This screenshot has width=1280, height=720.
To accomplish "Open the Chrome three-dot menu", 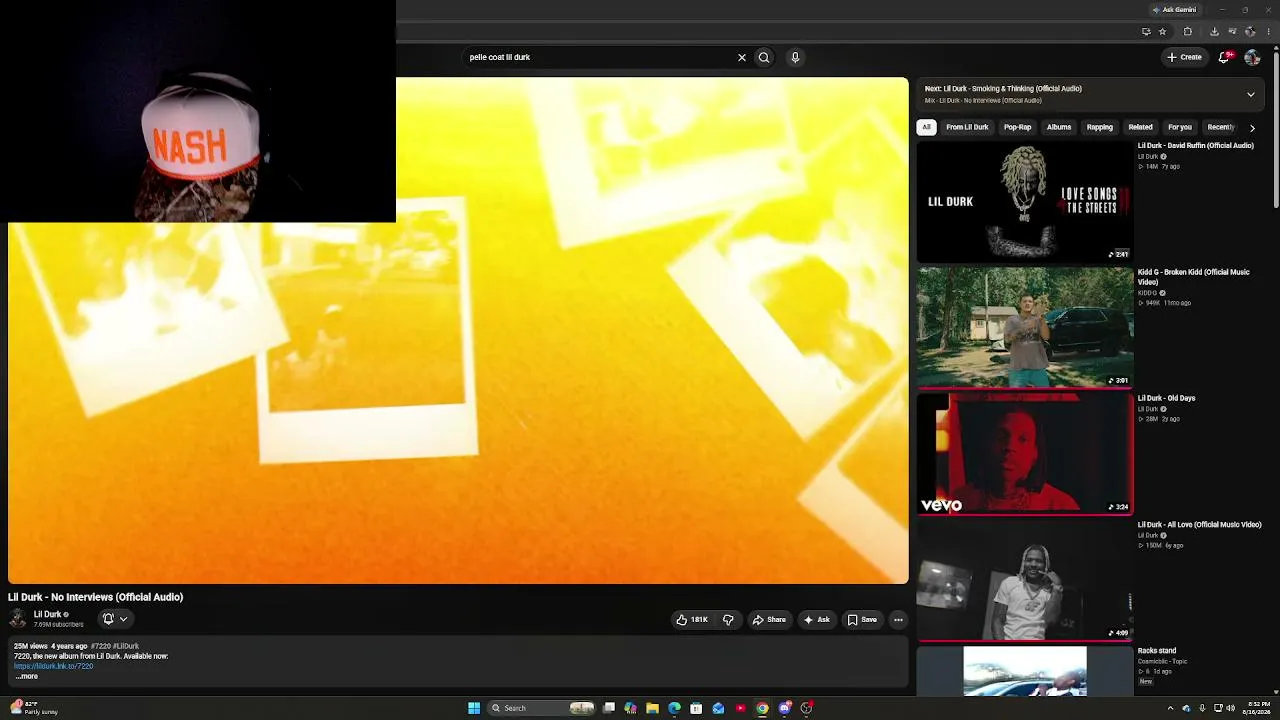I will coord(1268,31).
